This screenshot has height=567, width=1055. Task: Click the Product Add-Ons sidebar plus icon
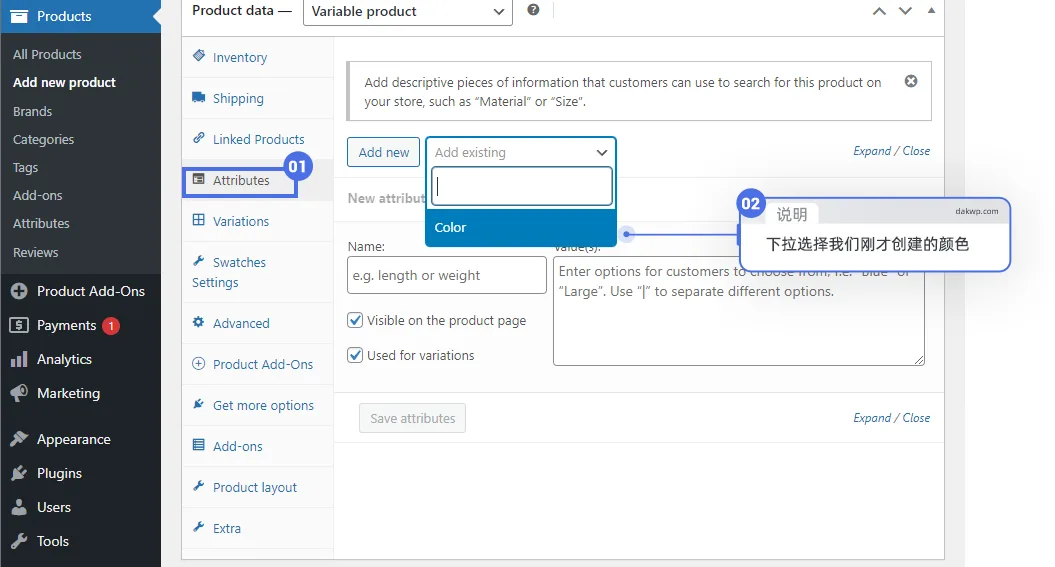click(19, 291)
